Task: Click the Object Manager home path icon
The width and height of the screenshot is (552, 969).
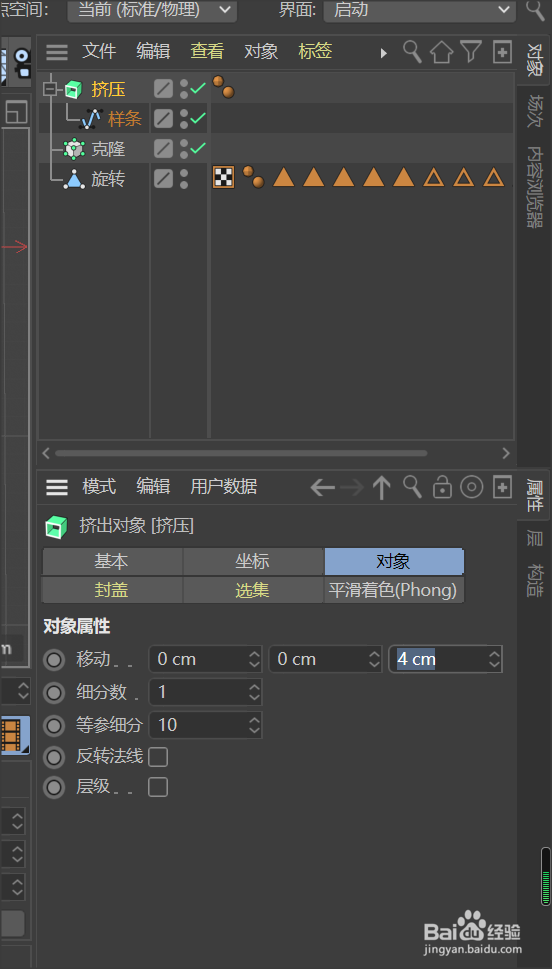Action: [x=441, y=52]
